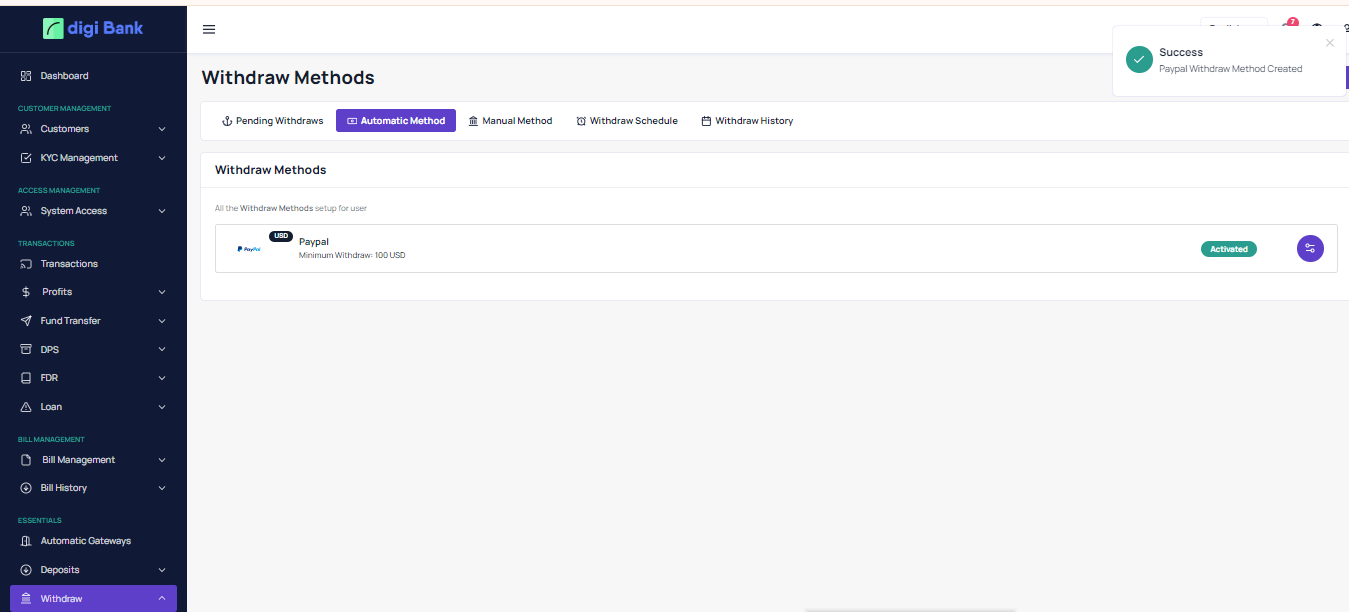The height and width of the screenshot is (612, 1349).
Task: Switch to Manual Method tab
Action: (510, 121)
